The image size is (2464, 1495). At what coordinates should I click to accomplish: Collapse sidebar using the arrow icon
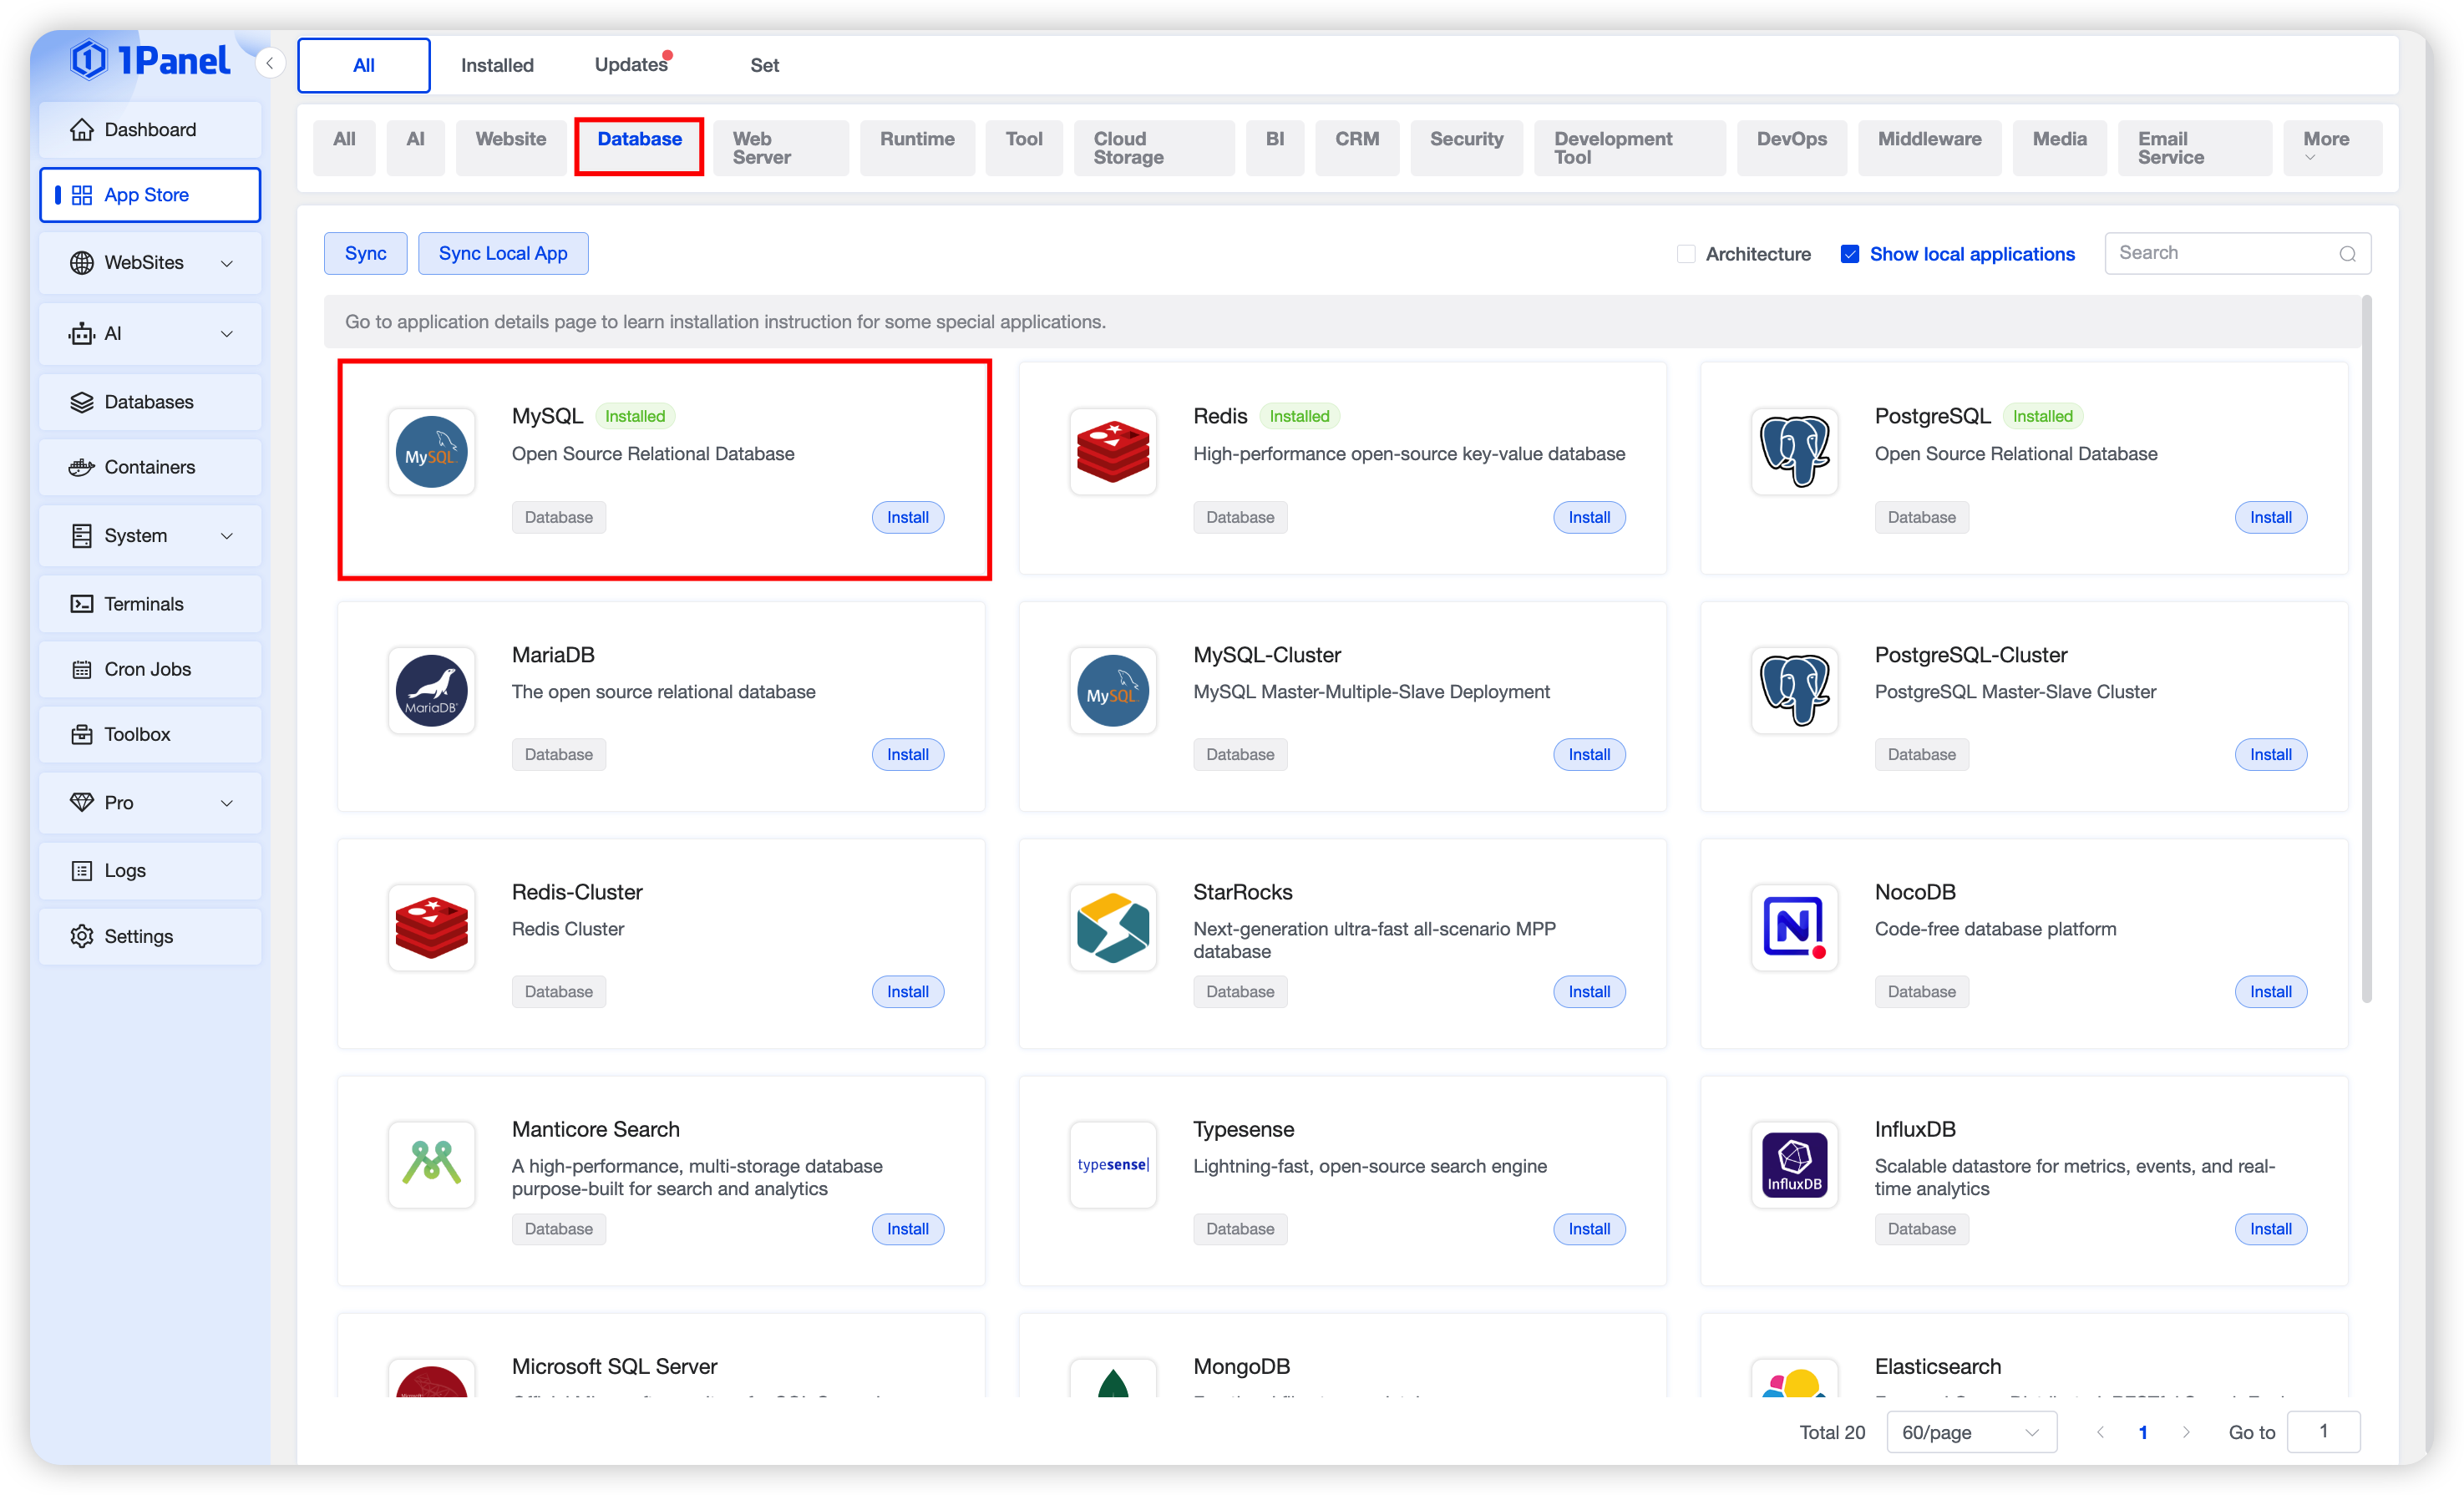(x=269, y=63)
